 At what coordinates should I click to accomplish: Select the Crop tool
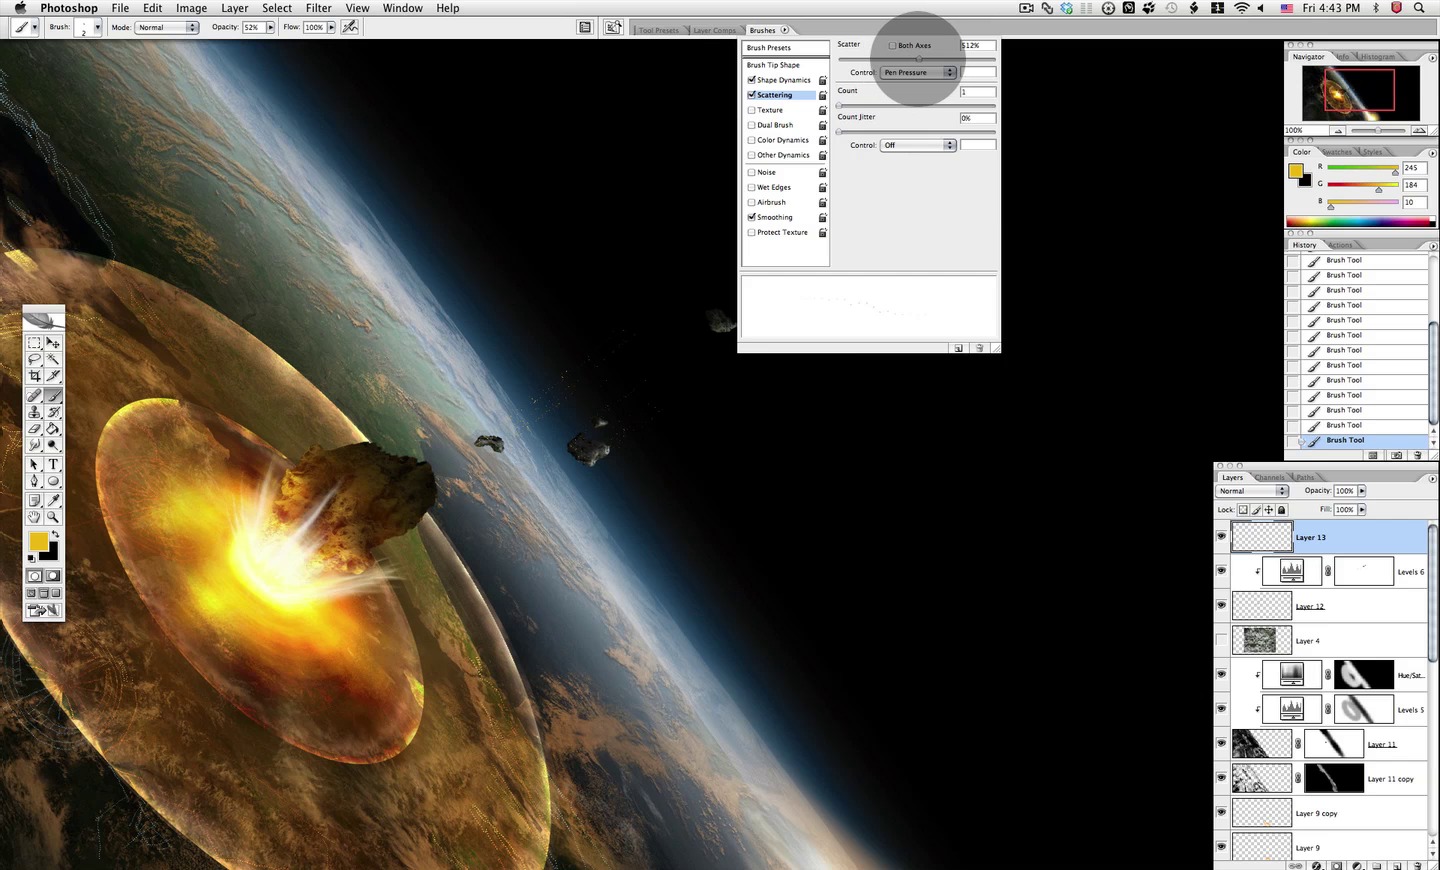[x=34, y=376]
